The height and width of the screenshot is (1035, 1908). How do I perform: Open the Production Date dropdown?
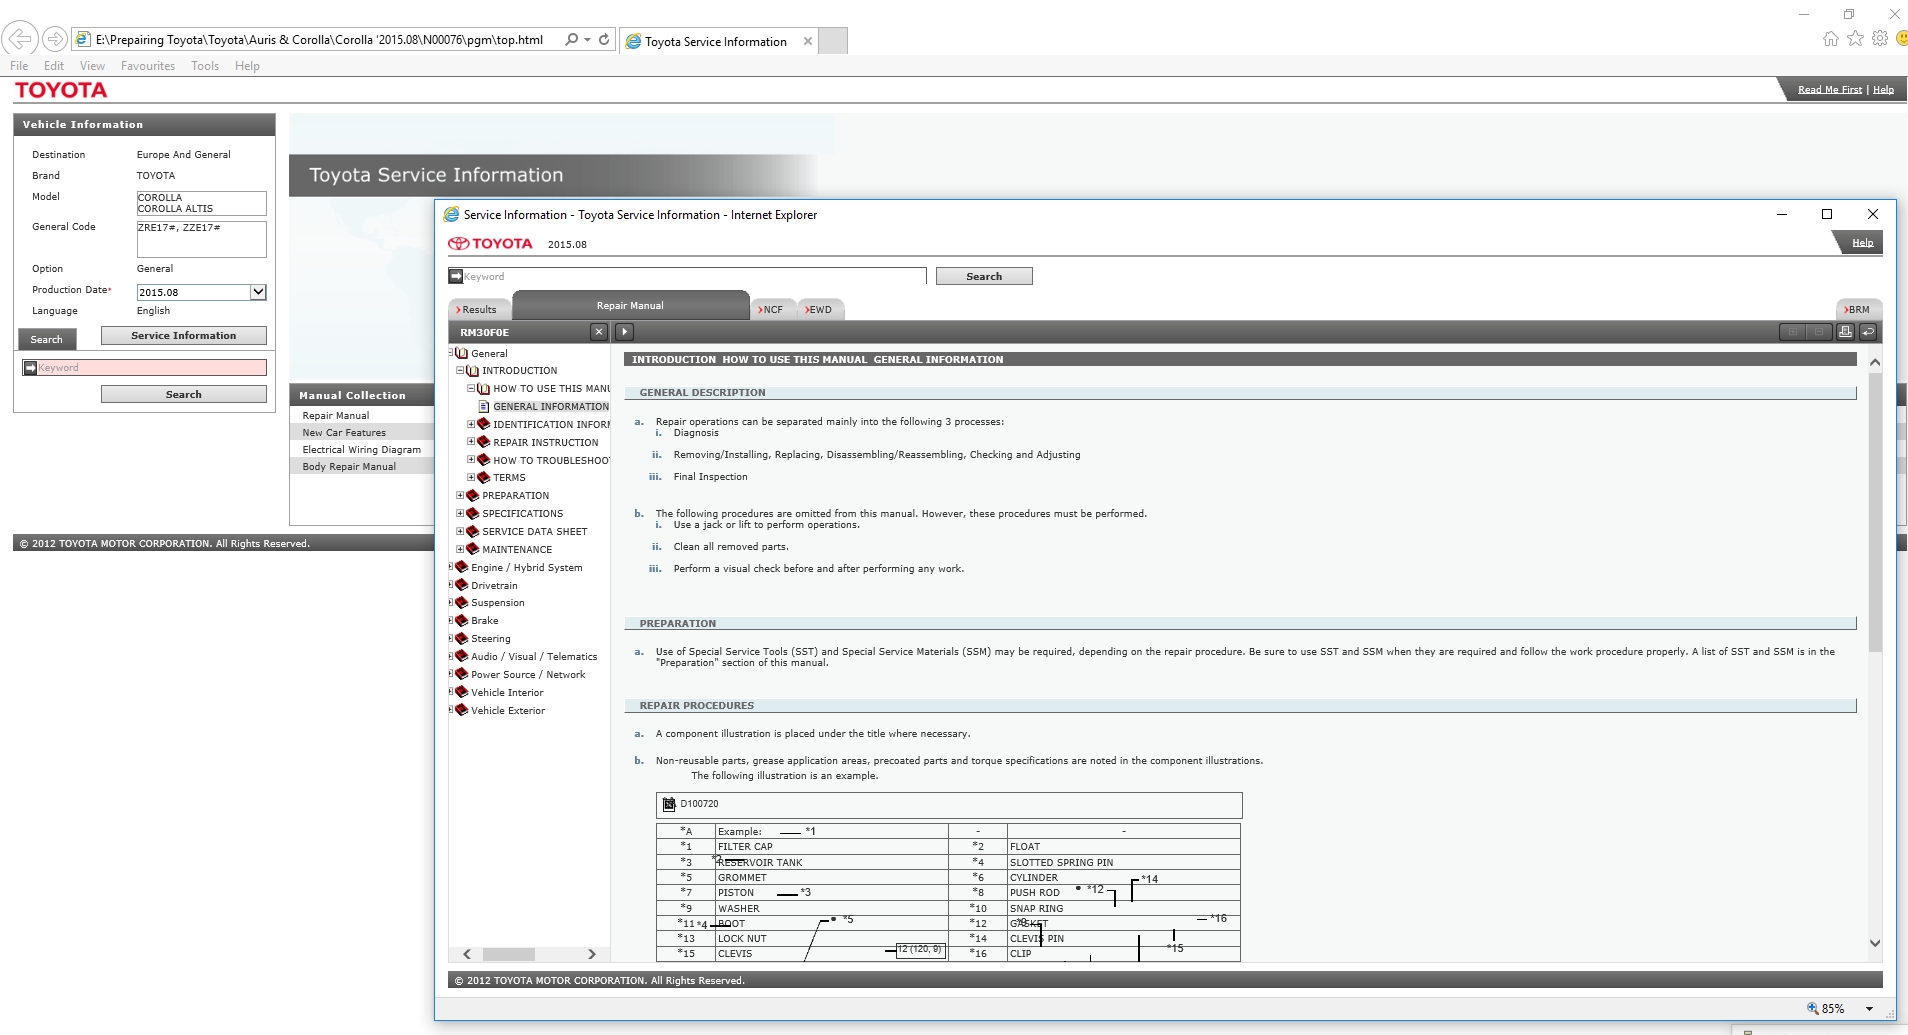[x=258, y=292]
